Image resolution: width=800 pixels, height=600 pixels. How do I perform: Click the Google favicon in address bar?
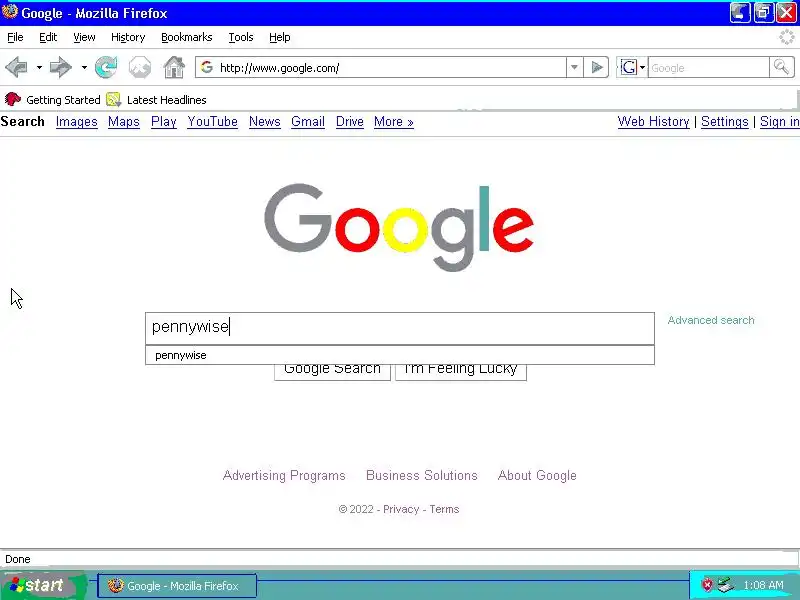click(x=207, y=67)
